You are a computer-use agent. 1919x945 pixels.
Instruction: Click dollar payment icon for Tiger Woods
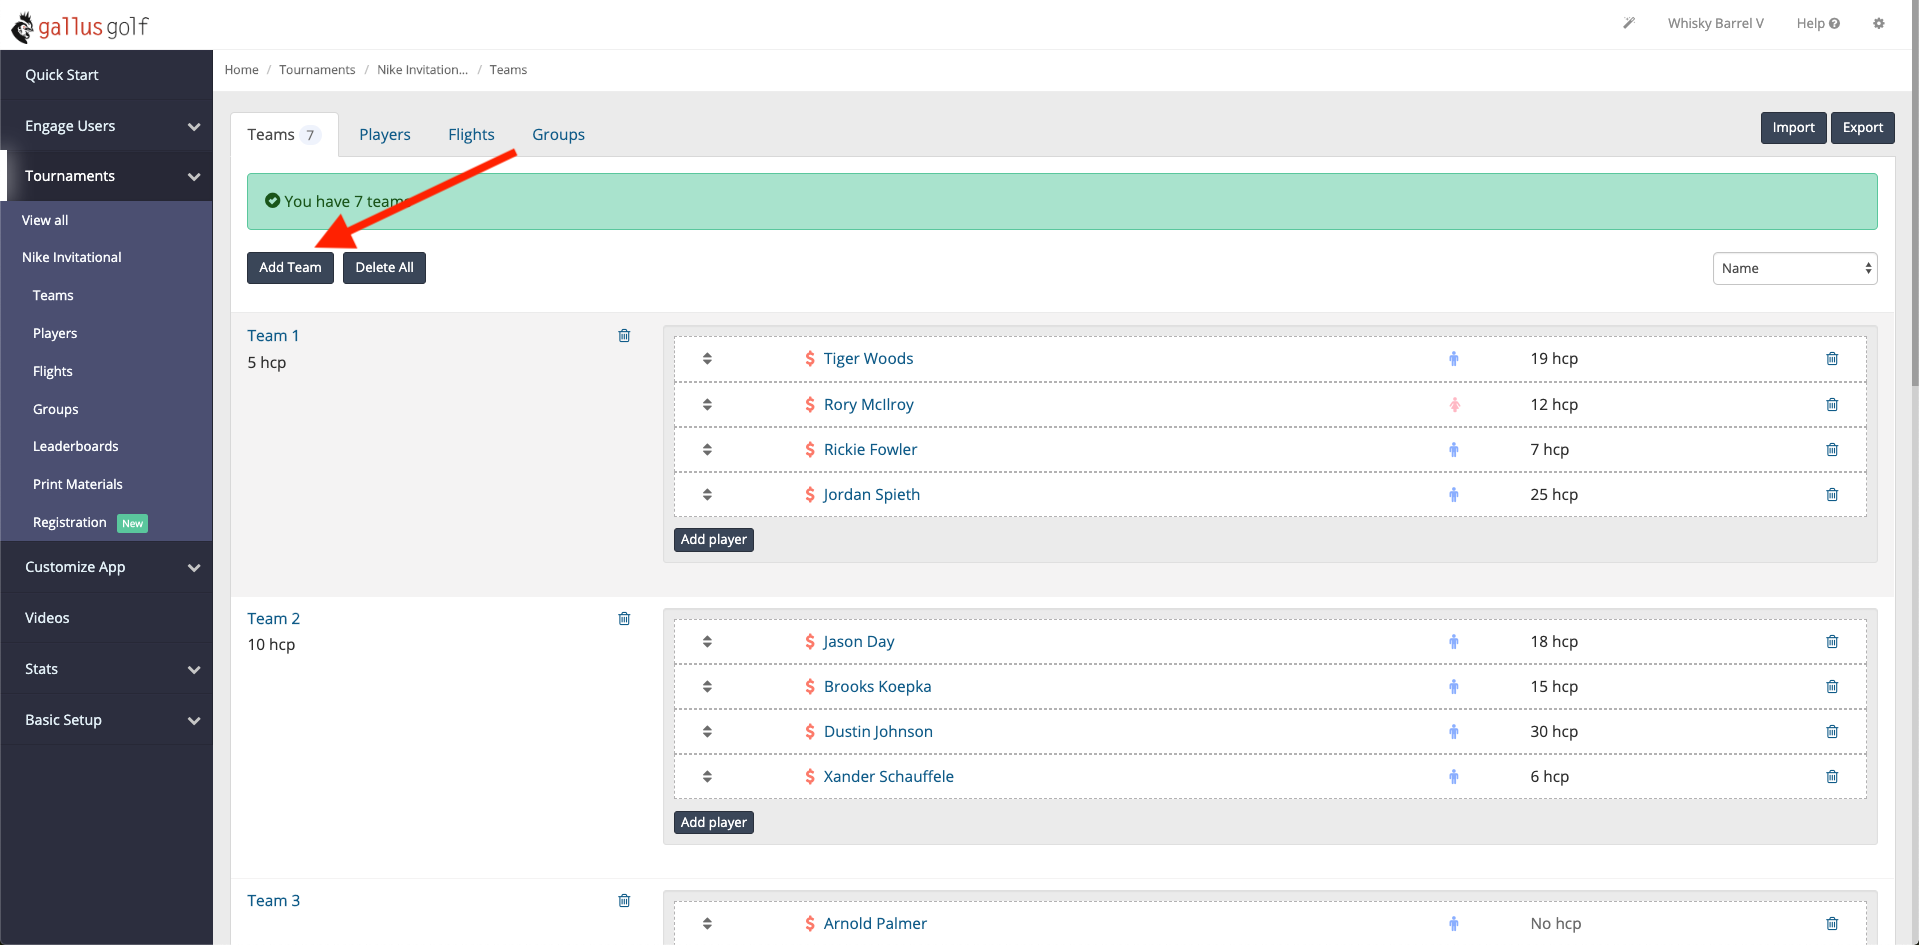point(810,359)
